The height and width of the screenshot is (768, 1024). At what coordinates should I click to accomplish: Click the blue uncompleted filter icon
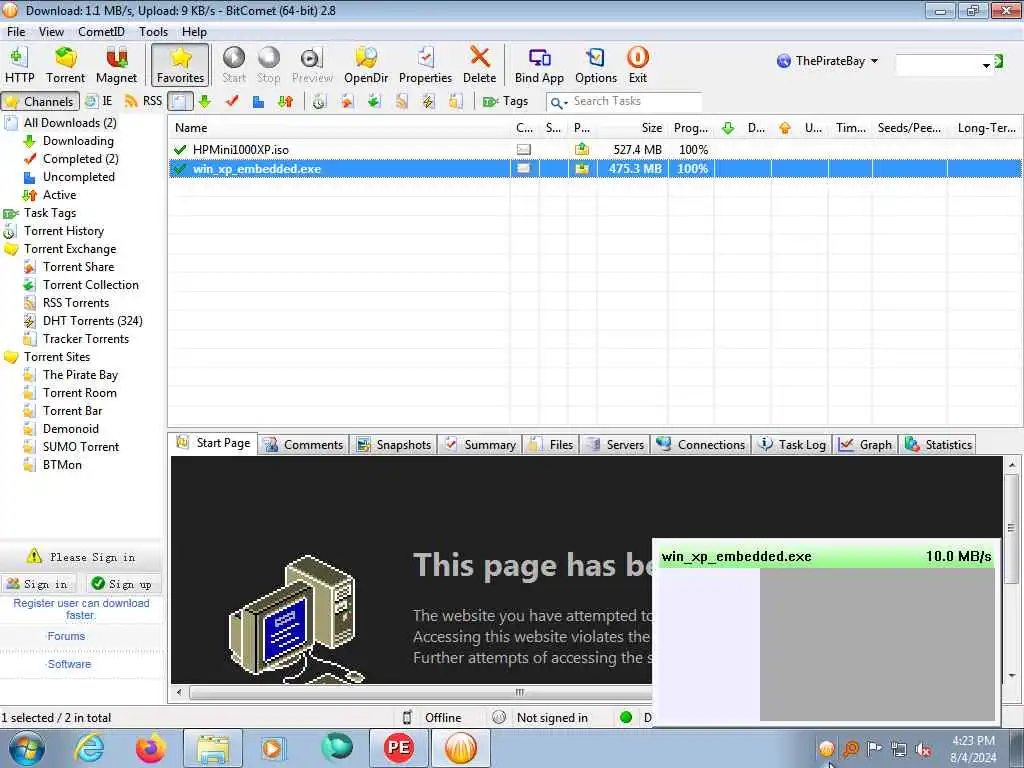[x=259, y=101]
